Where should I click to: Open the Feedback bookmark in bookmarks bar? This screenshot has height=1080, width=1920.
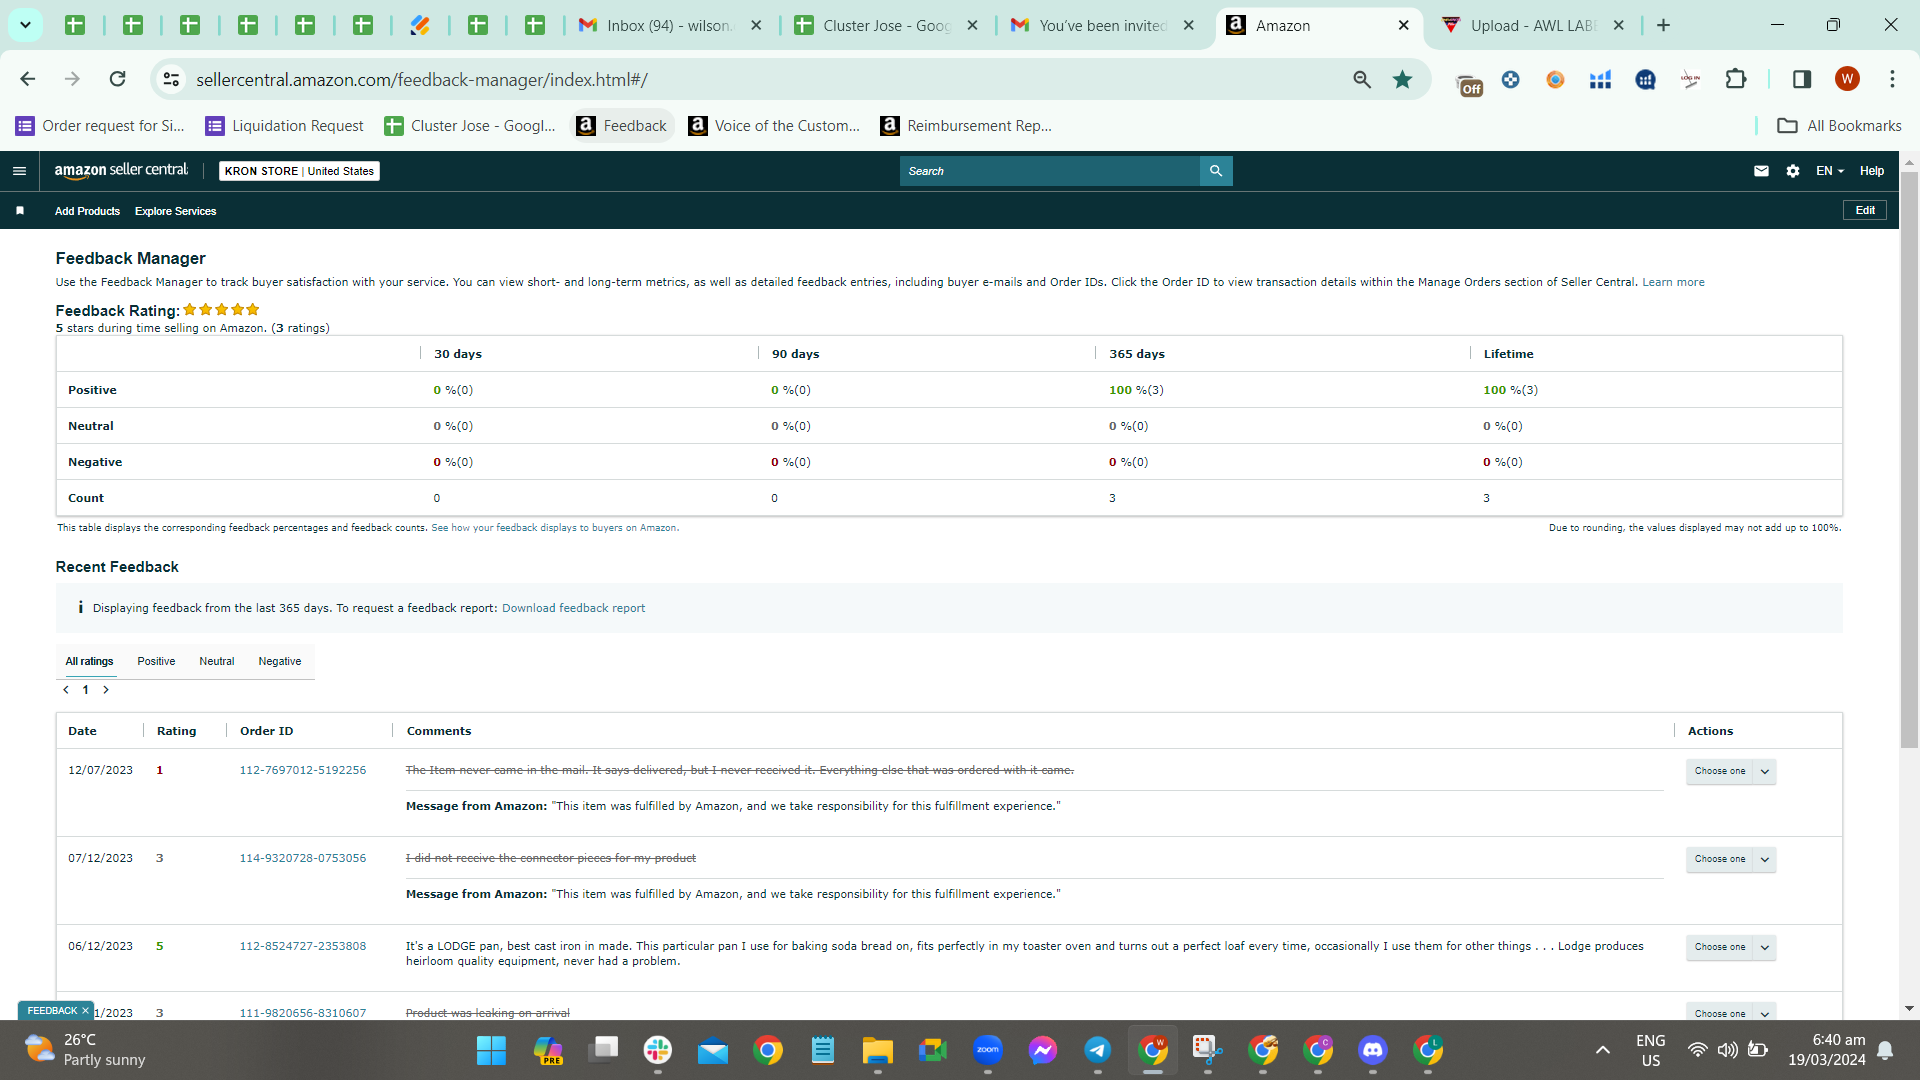pos(622,125)
